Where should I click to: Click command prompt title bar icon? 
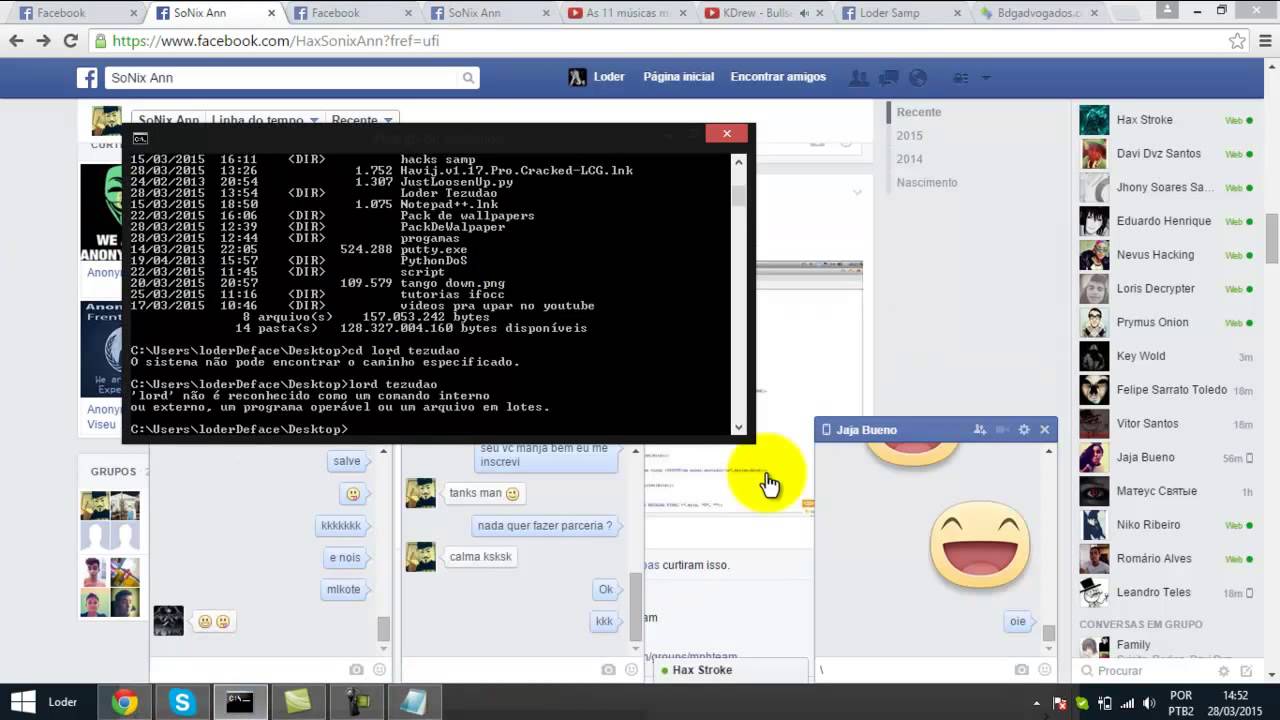click(140, 139)
